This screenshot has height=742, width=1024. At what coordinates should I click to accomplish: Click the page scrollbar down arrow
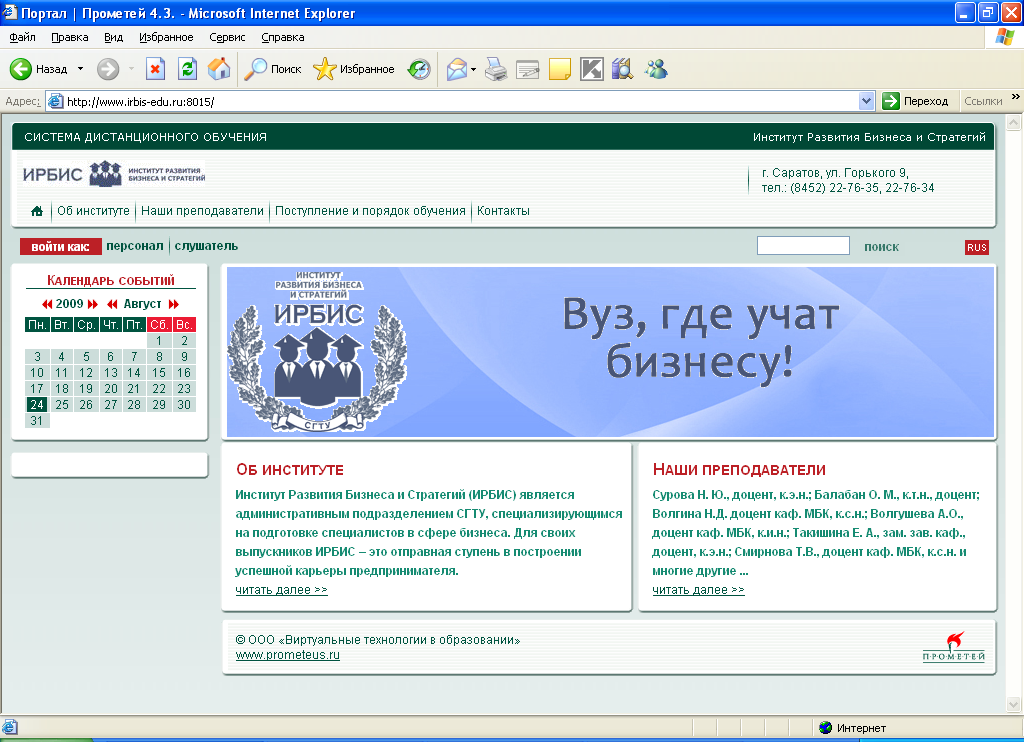(x=1014, y=704)
